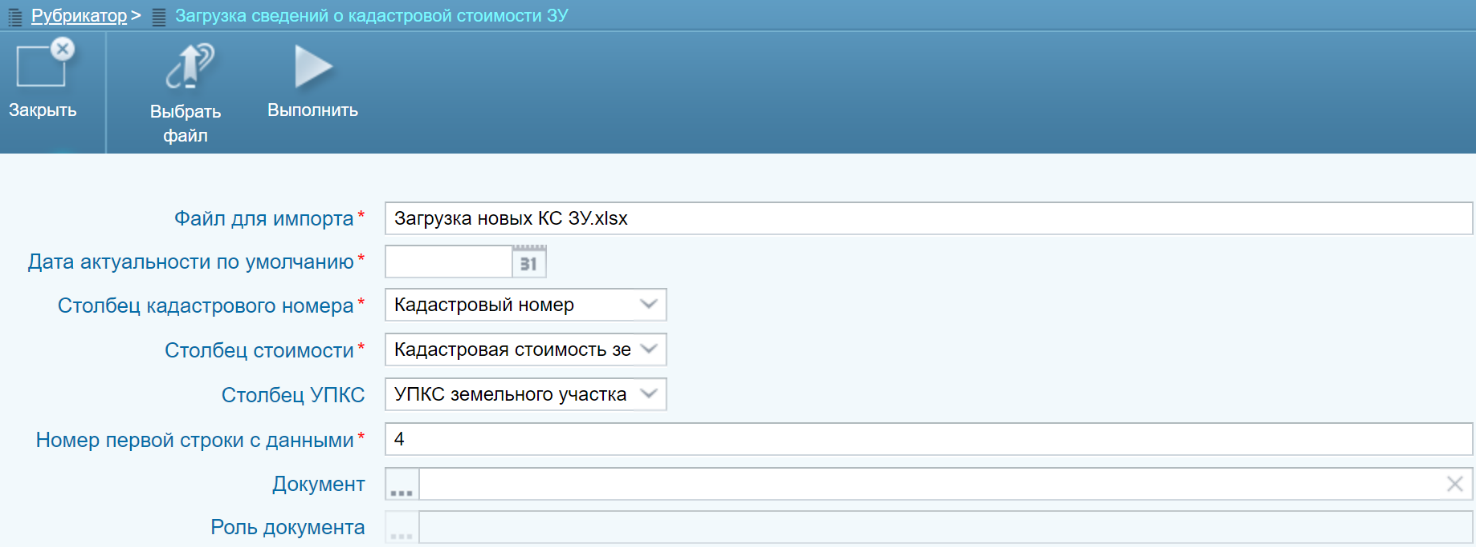The image size is (1476, 547).
Task: Click breadcrumb Загрузка сведений о кадастровой стоимости ЗУ
Action: [x=372, y=16]
